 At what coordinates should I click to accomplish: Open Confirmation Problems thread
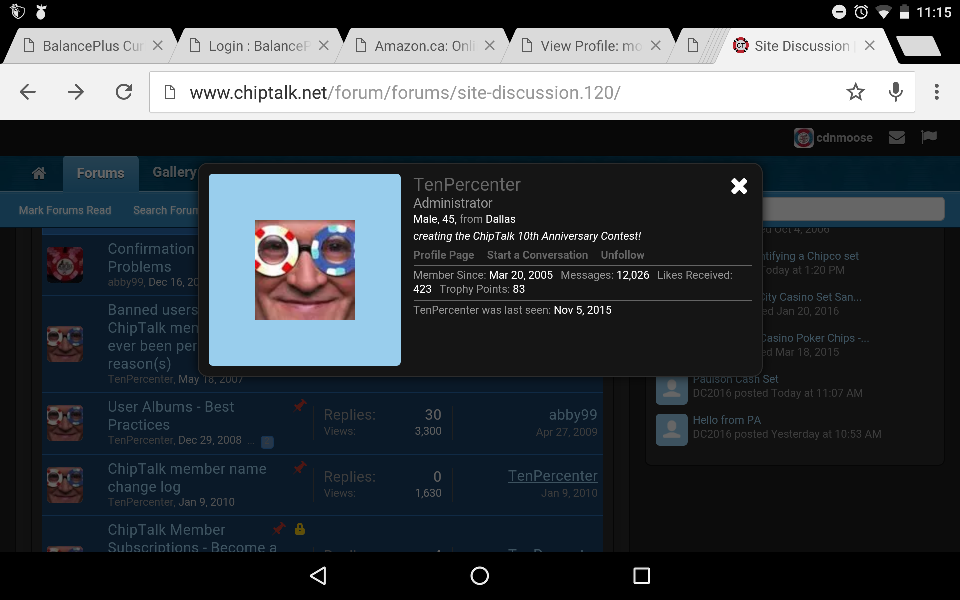coord(151,258)
